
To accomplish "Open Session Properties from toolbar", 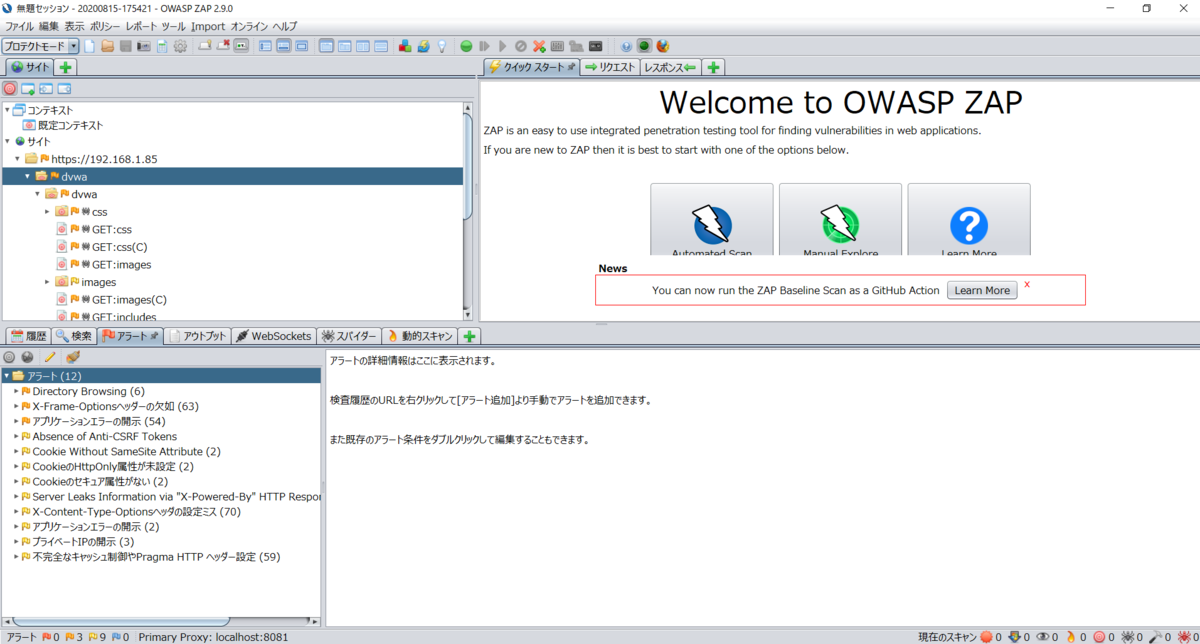I will click(x=162, y=46).
